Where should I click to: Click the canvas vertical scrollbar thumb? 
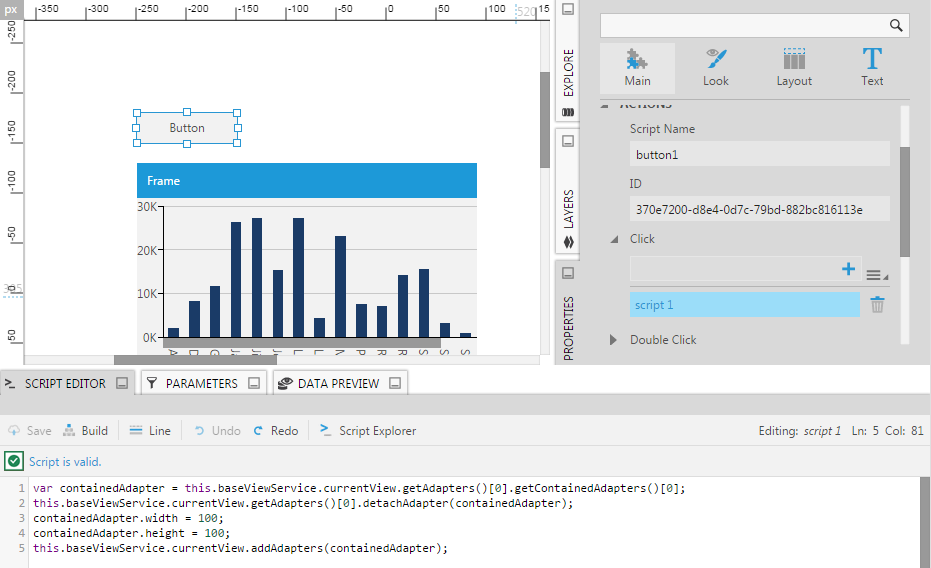point(544,120)
